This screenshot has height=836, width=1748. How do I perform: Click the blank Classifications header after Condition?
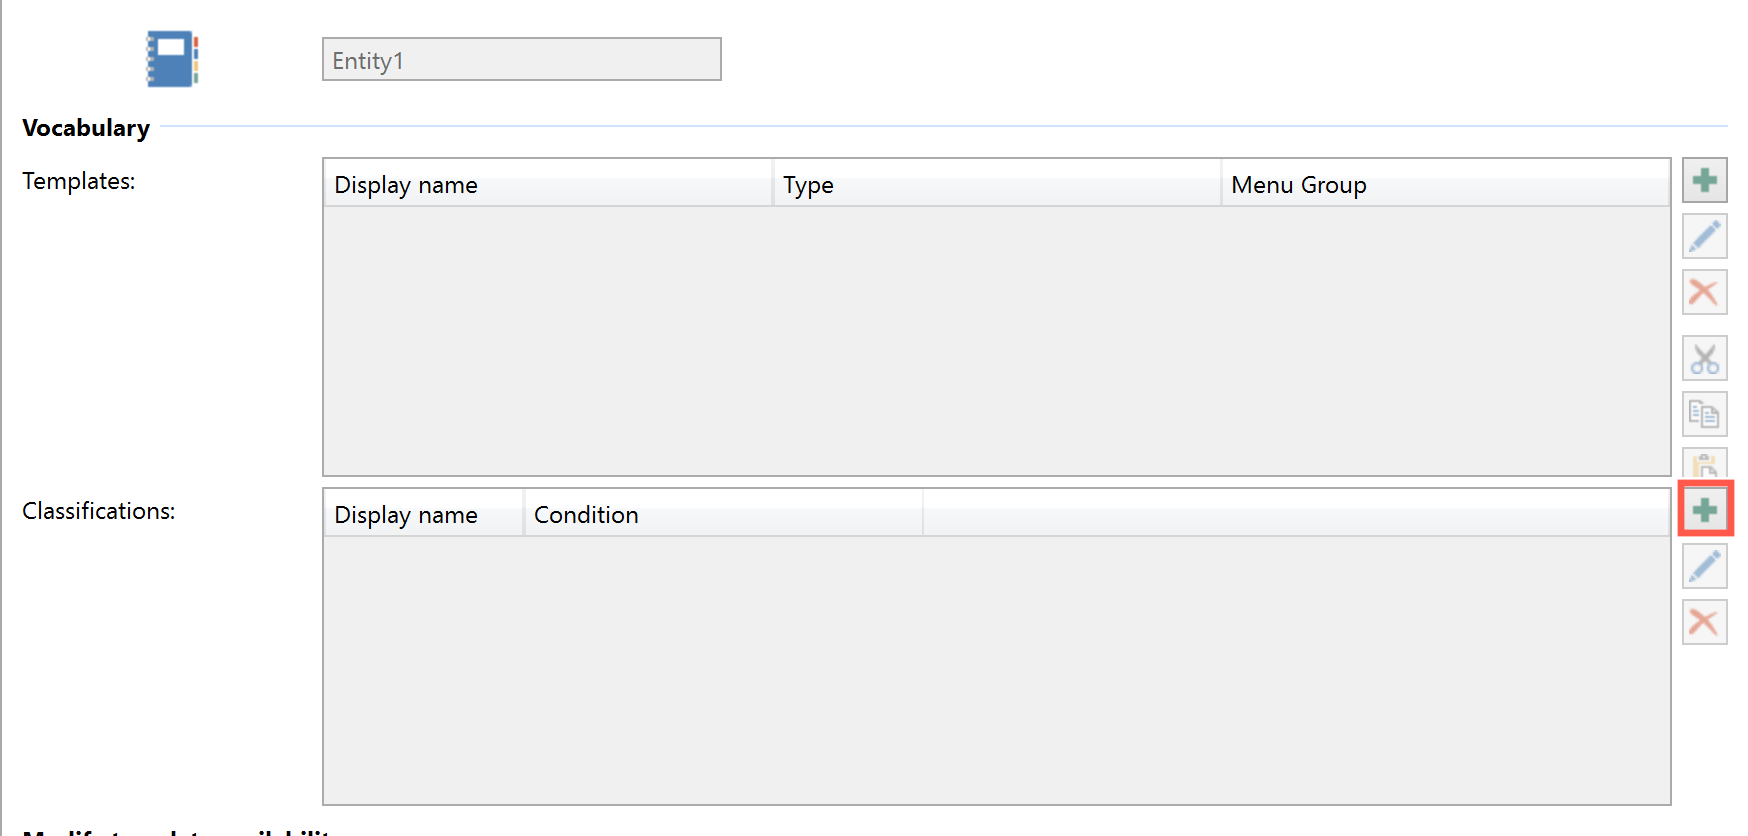click(1296, 515)
